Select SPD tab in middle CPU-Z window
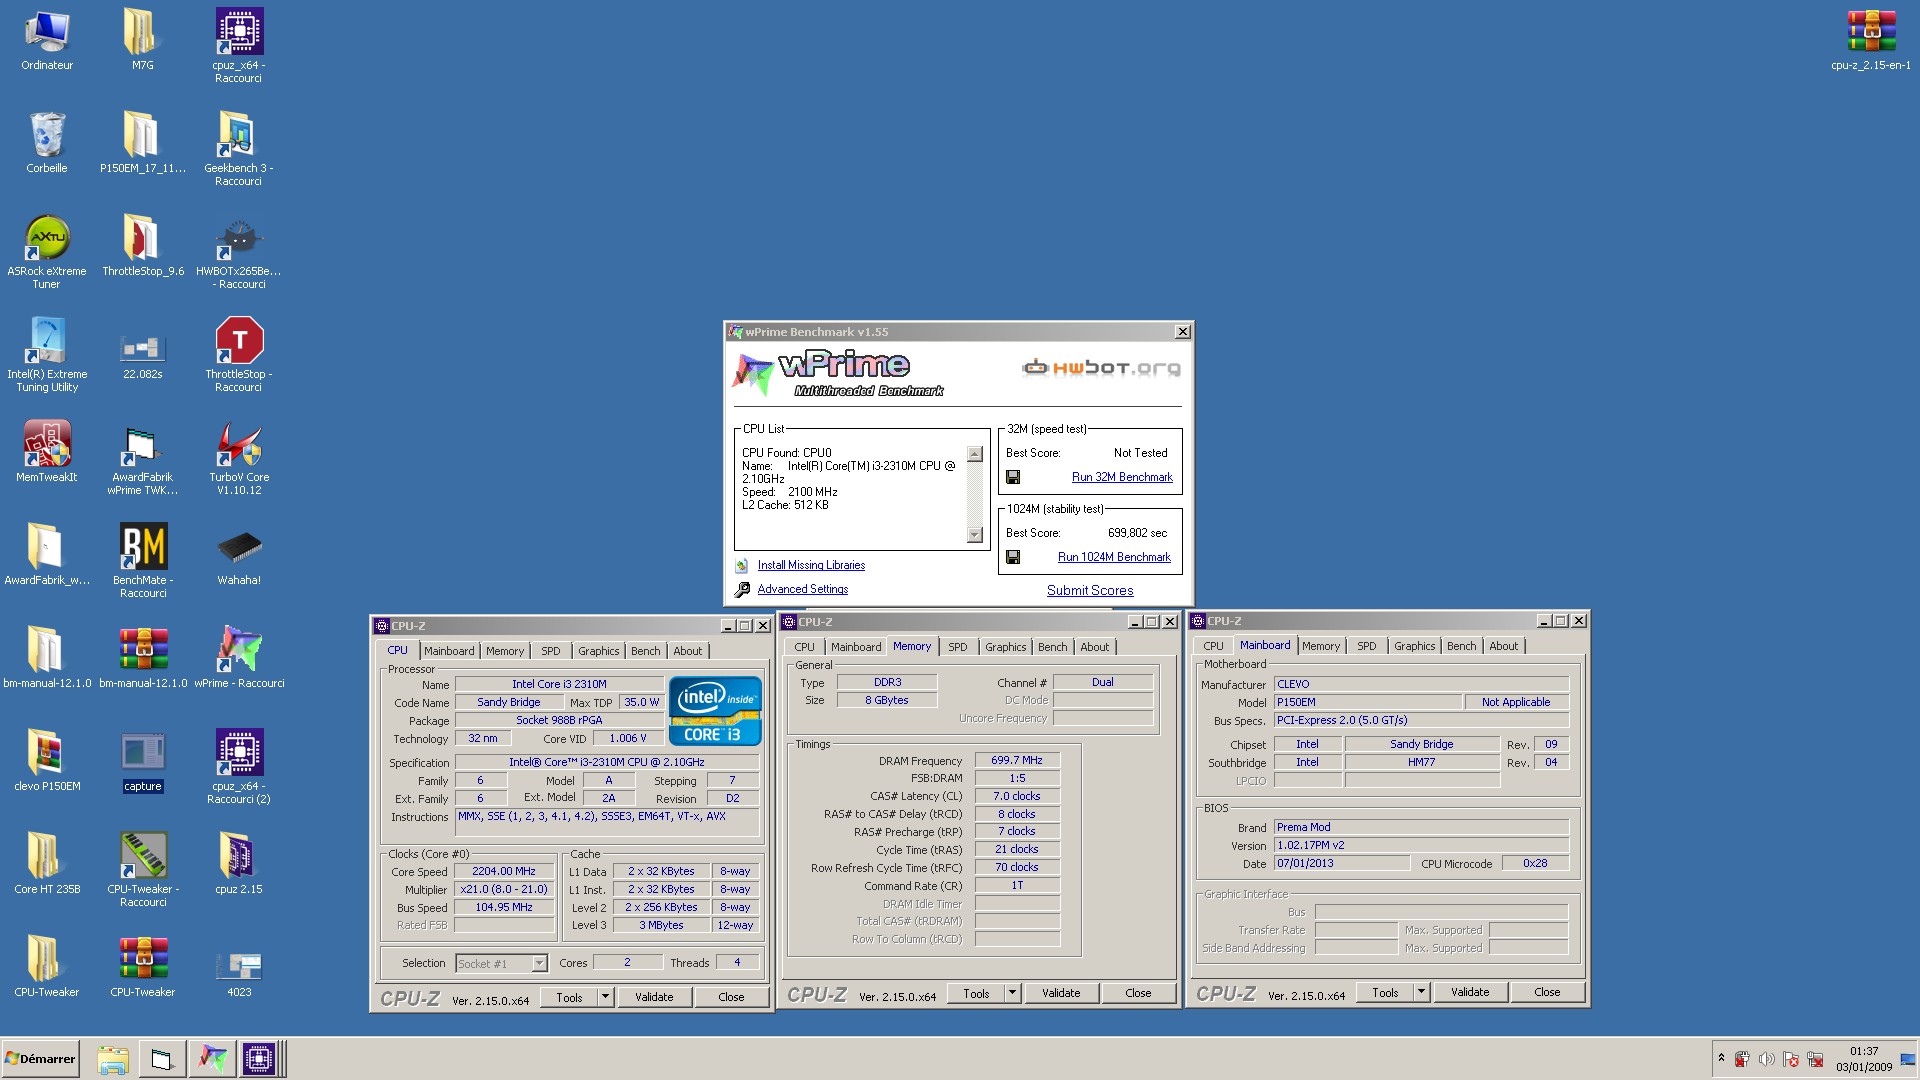 point(957,647)
